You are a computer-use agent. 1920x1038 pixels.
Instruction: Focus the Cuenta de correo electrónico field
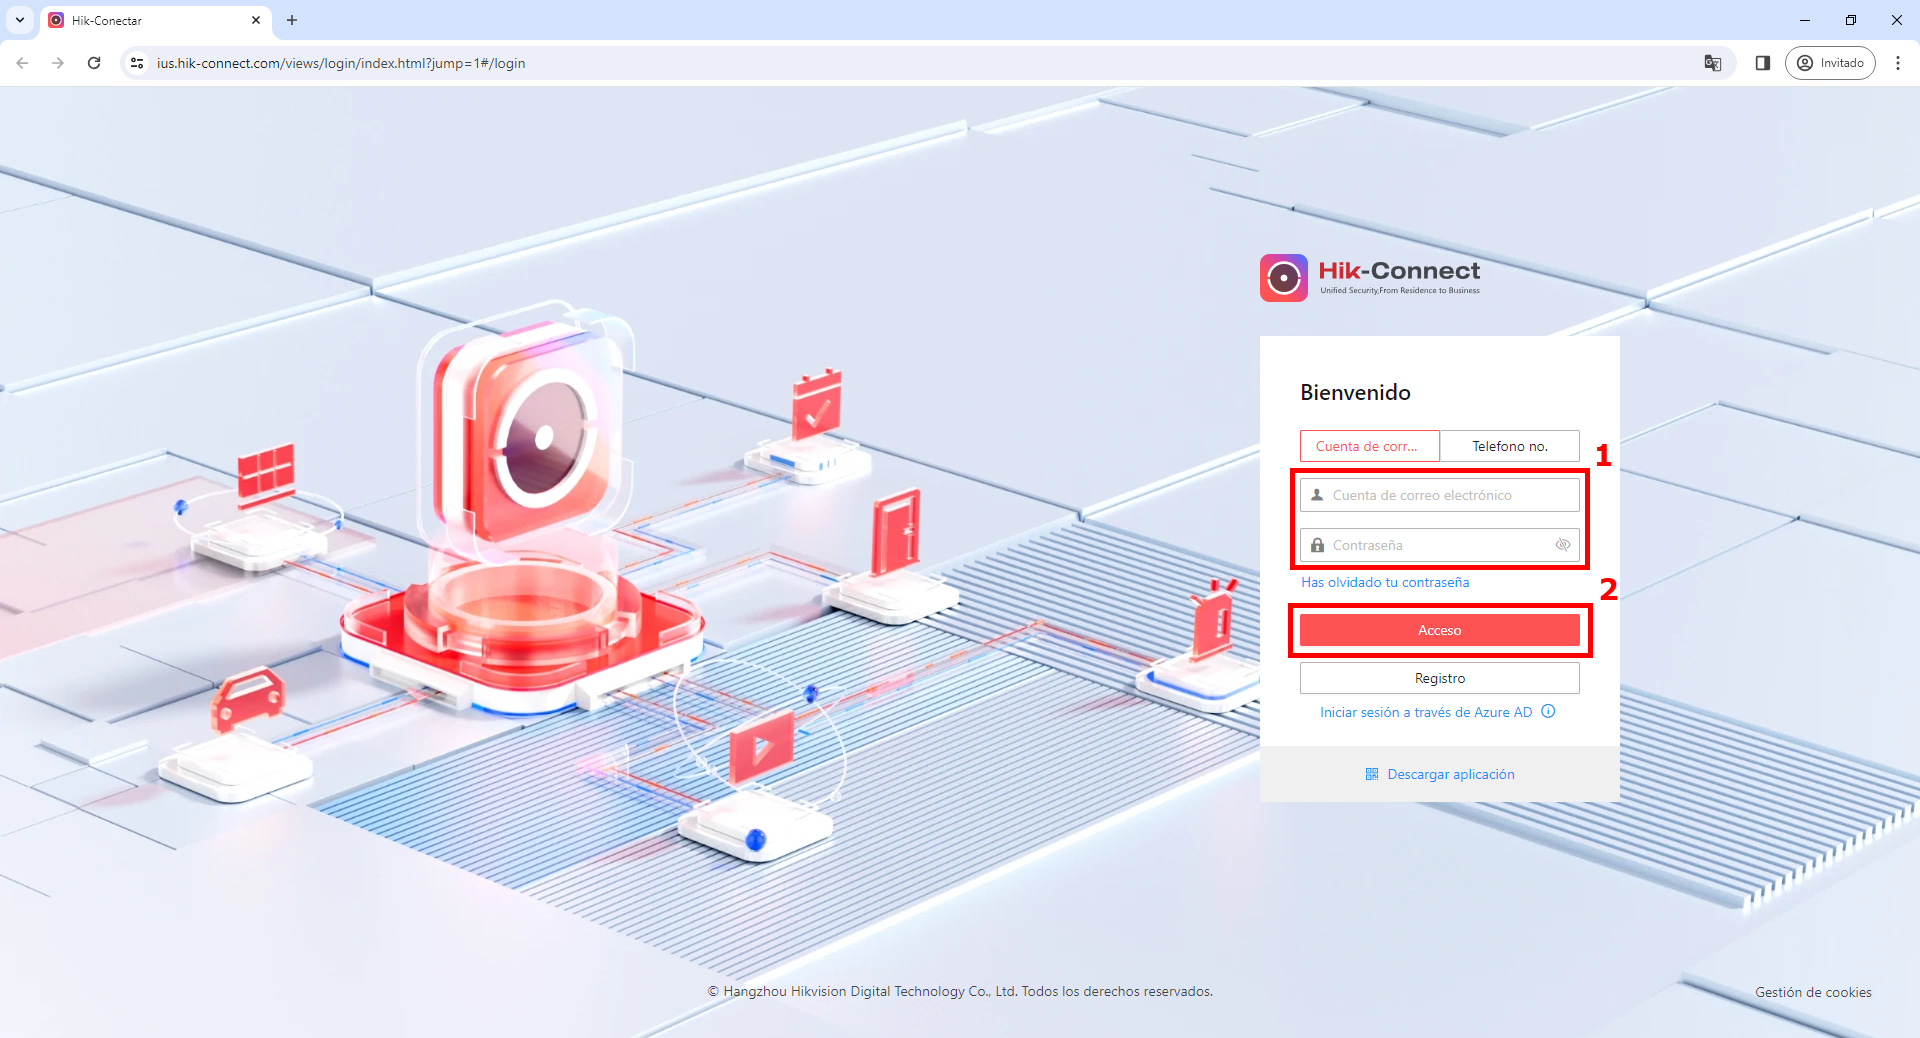pos(1440,495)
